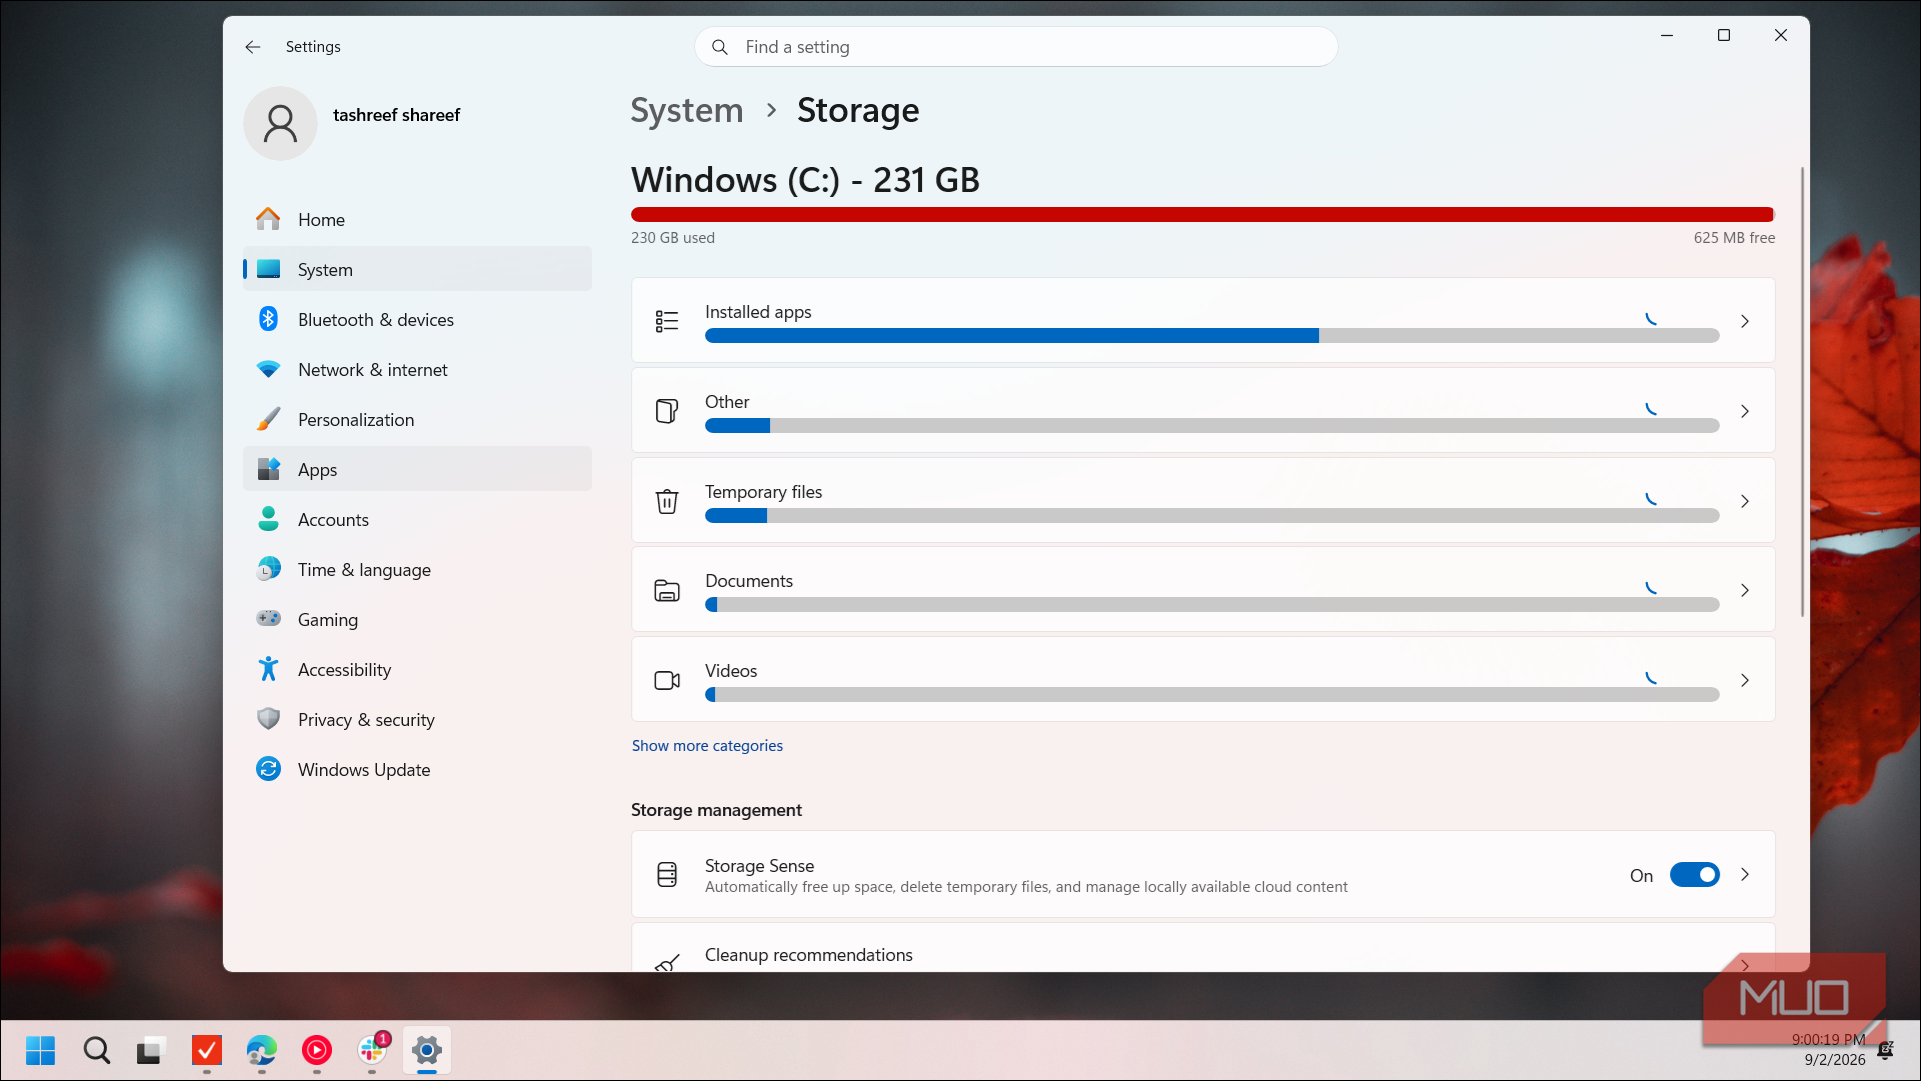Viewport: 1921px width, 1081px height.
Task: Click the Apps icon in the sidebar
Action: click(x=268, y=469)
